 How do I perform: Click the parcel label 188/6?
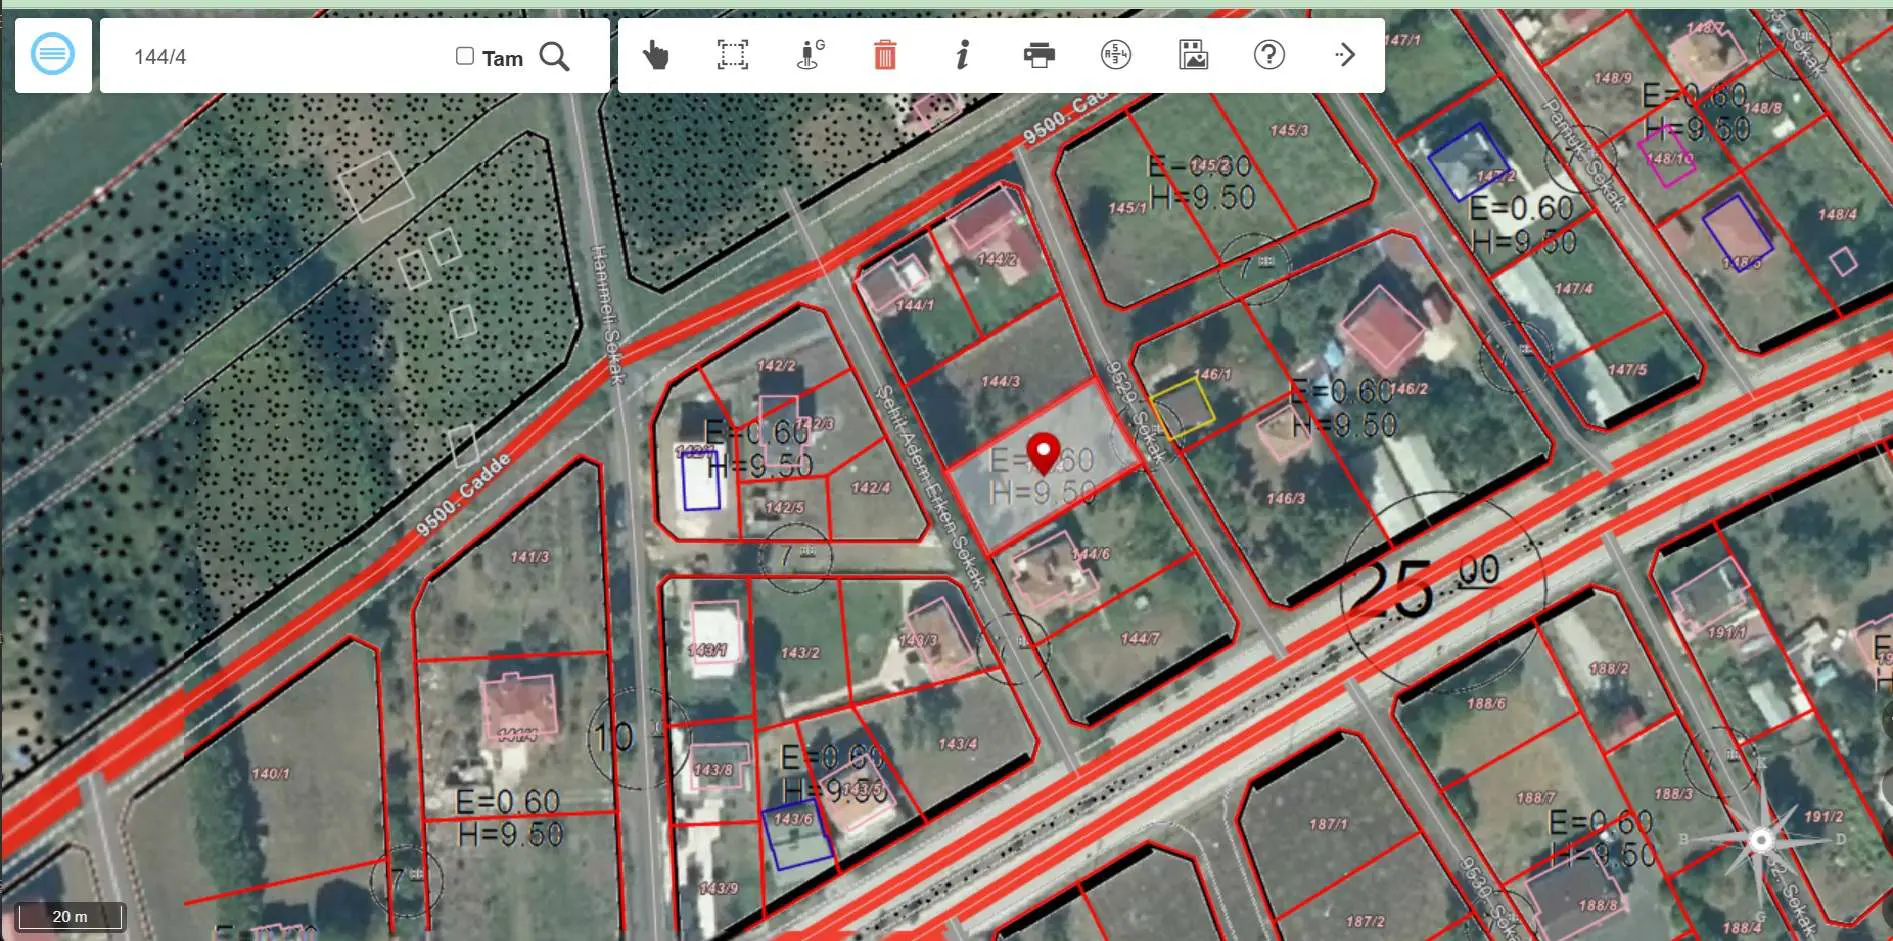(x=1486, y=704)
